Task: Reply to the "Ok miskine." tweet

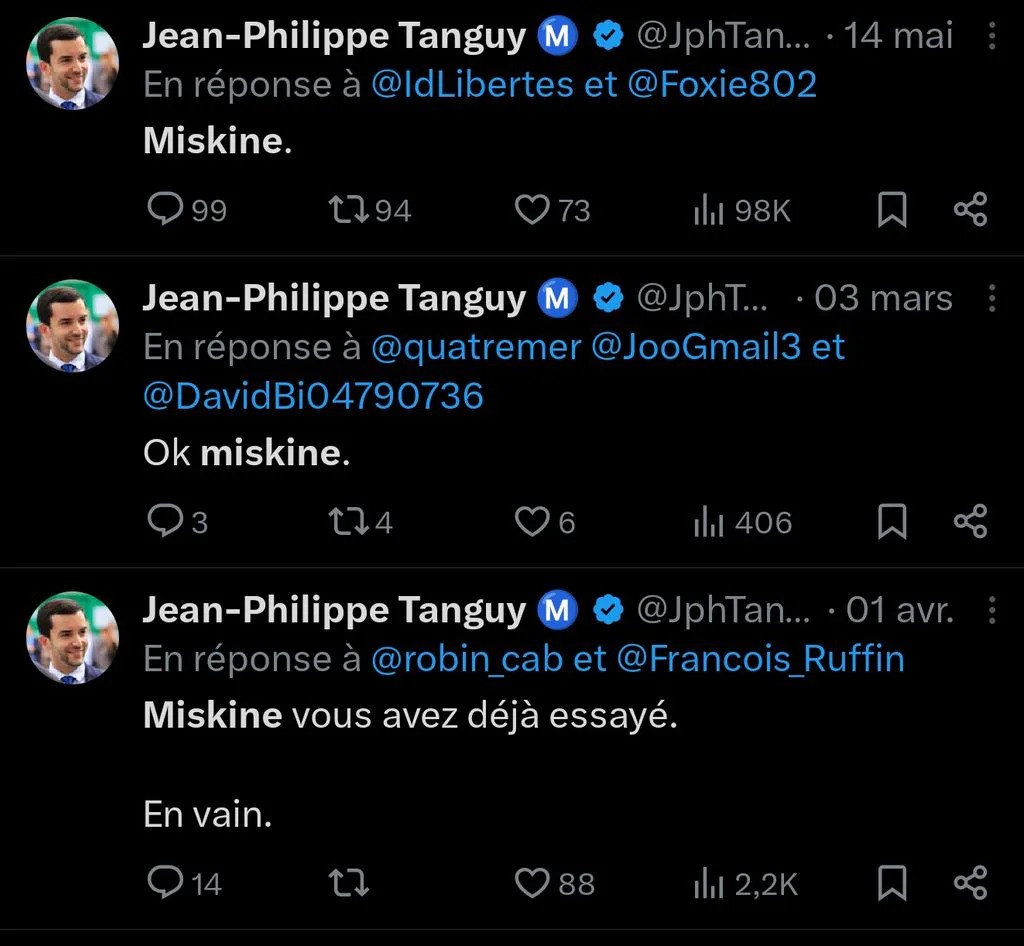Action: click(x=165, y=521)
